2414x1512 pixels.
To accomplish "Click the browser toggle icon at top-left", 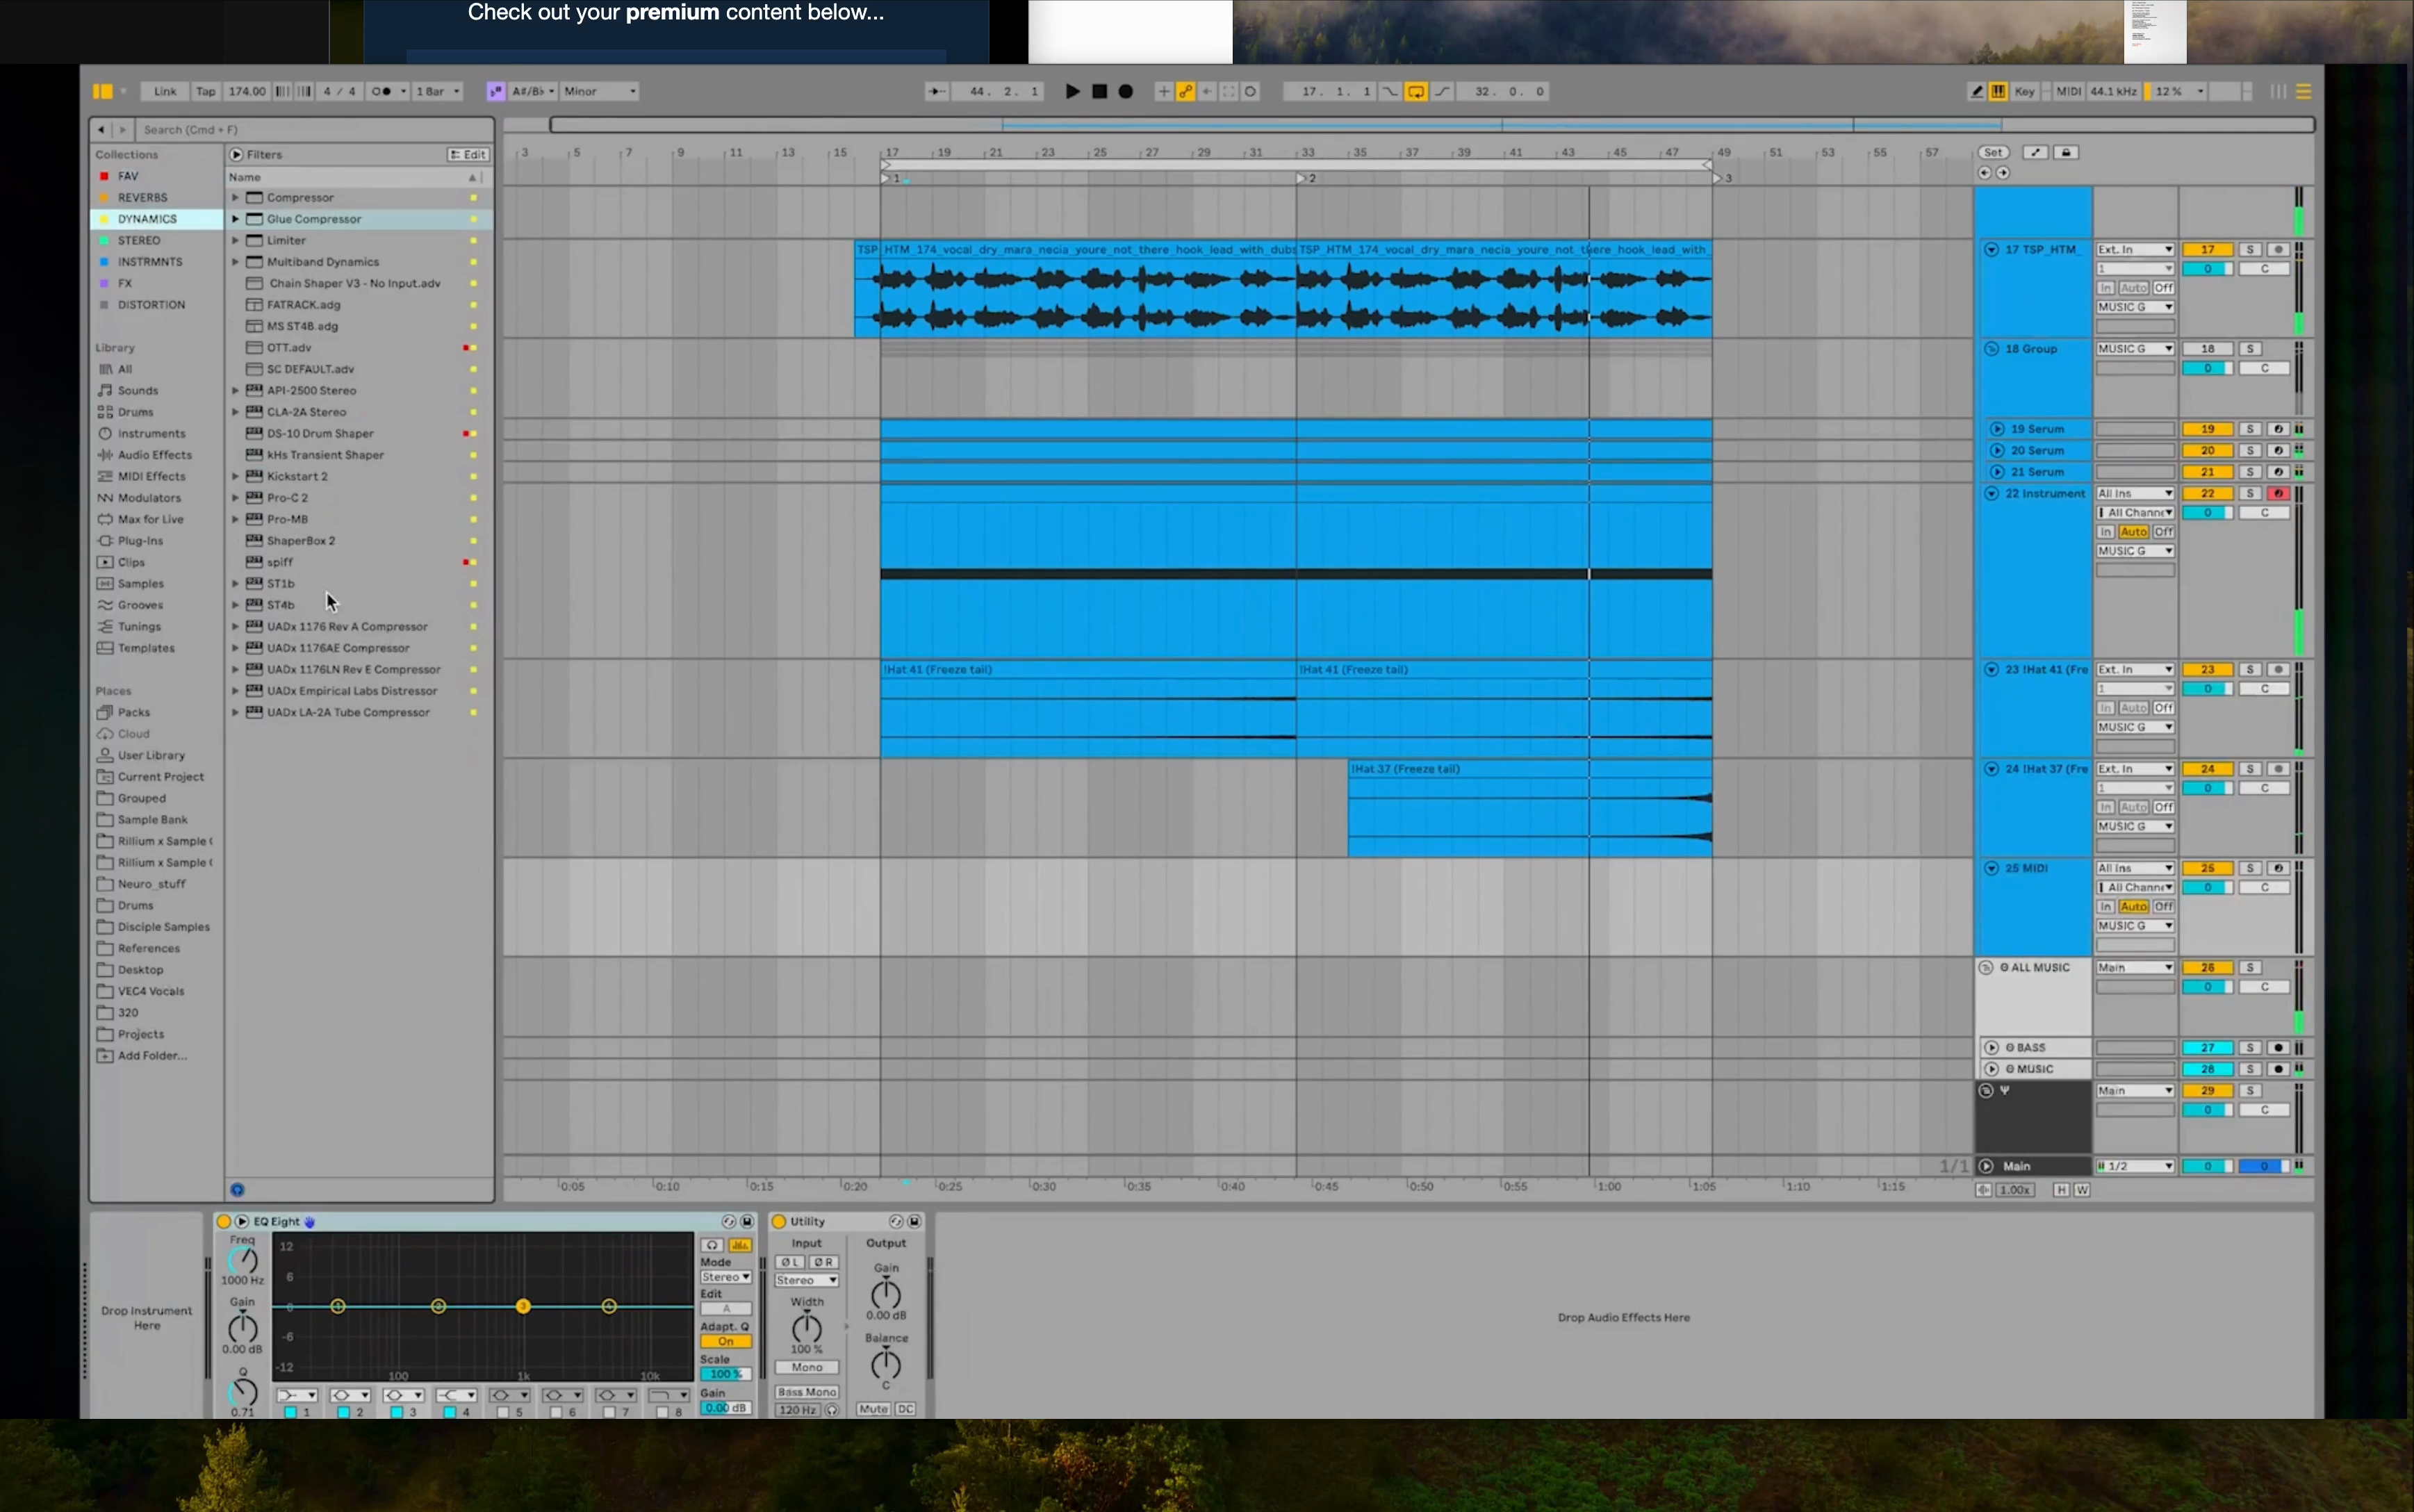I will tap(103, 91).
